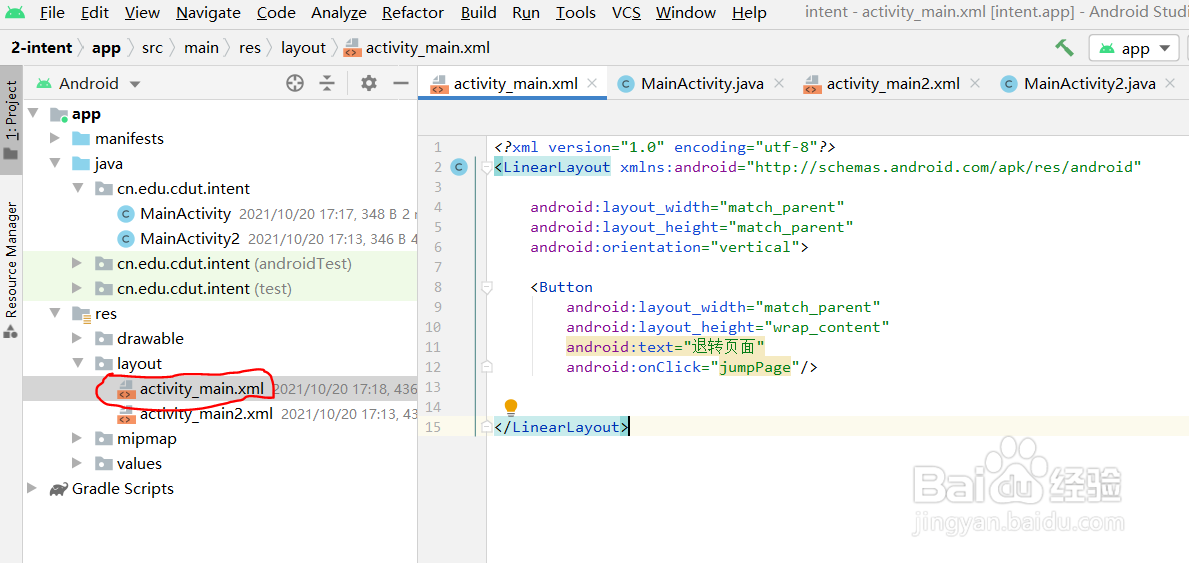Switch to the MainActivity.java tab

[x=701, y=83]
